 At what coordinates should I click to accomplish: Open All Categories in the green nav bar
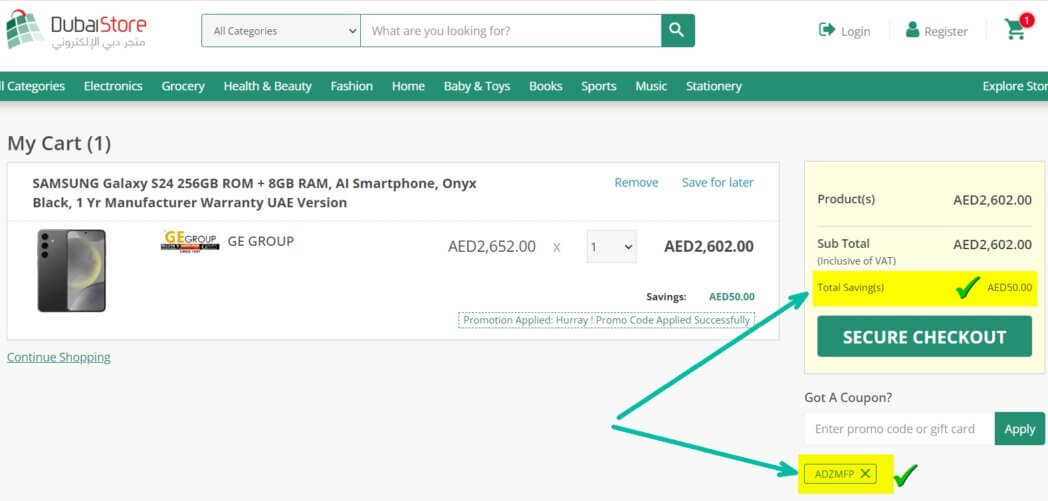pos(33,86)
